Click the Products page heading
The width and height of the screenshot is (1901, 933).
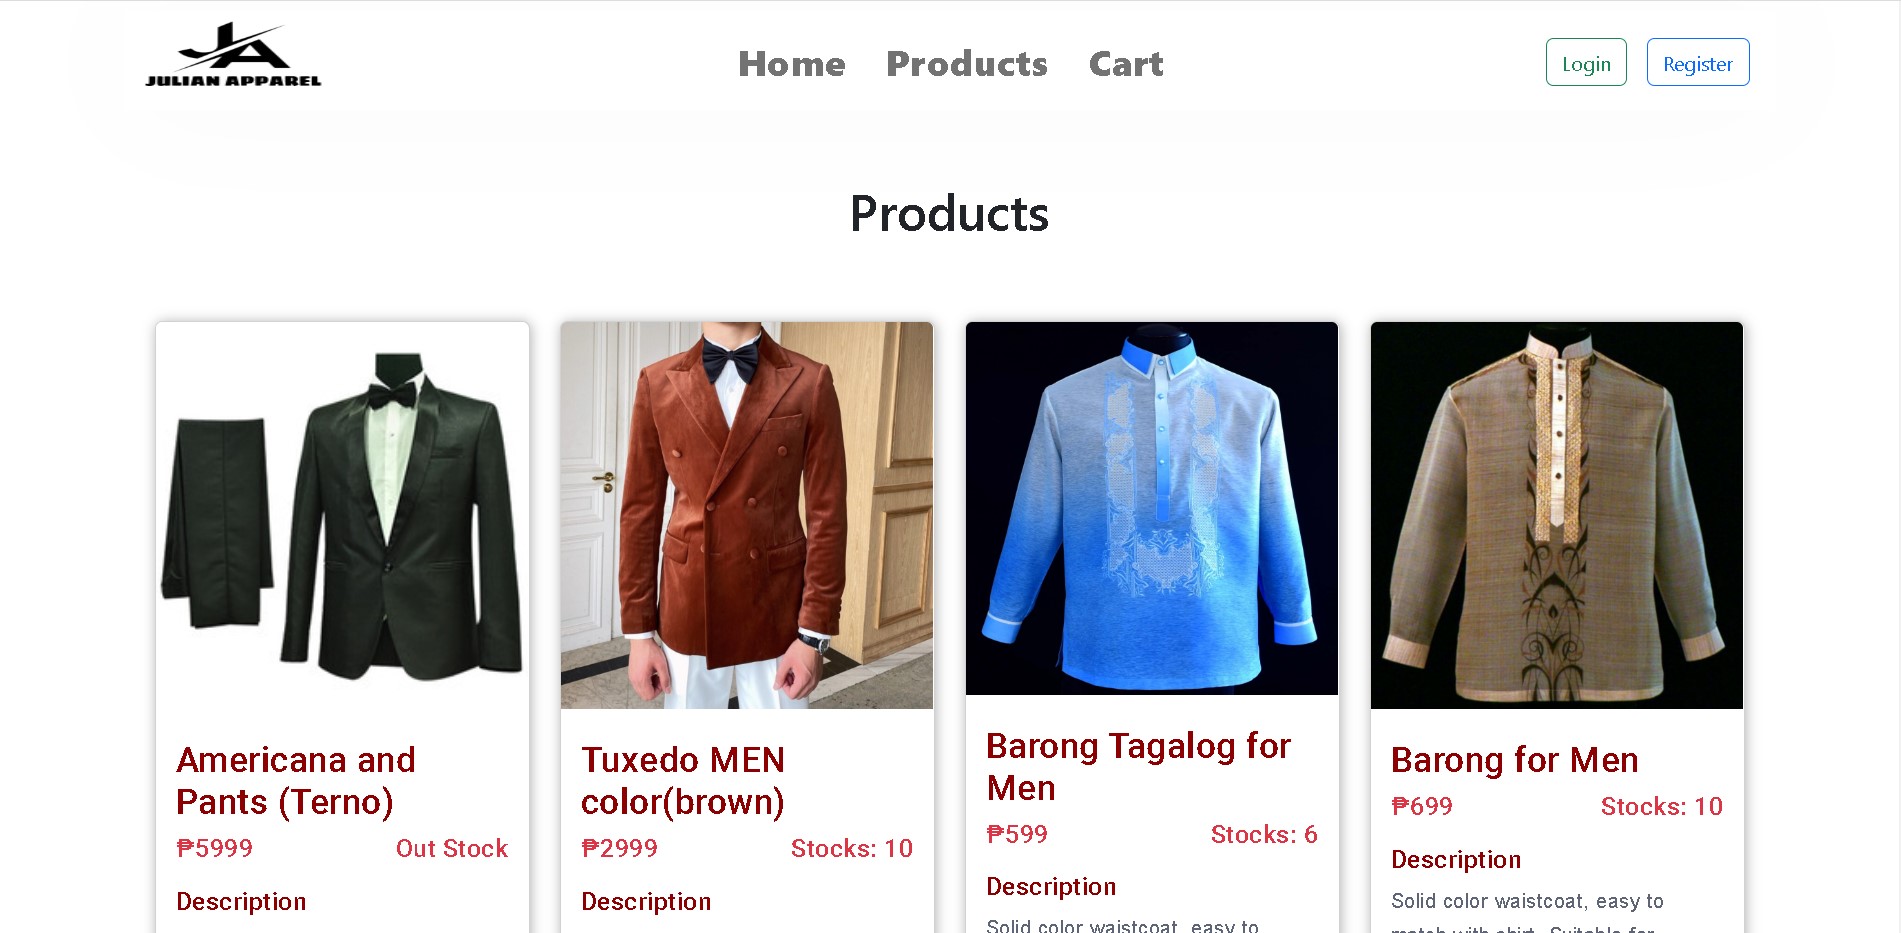949,213
